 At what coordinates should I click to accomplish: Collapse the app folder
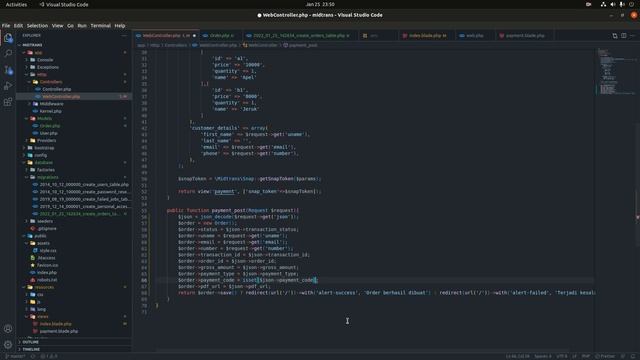(38, 53)
